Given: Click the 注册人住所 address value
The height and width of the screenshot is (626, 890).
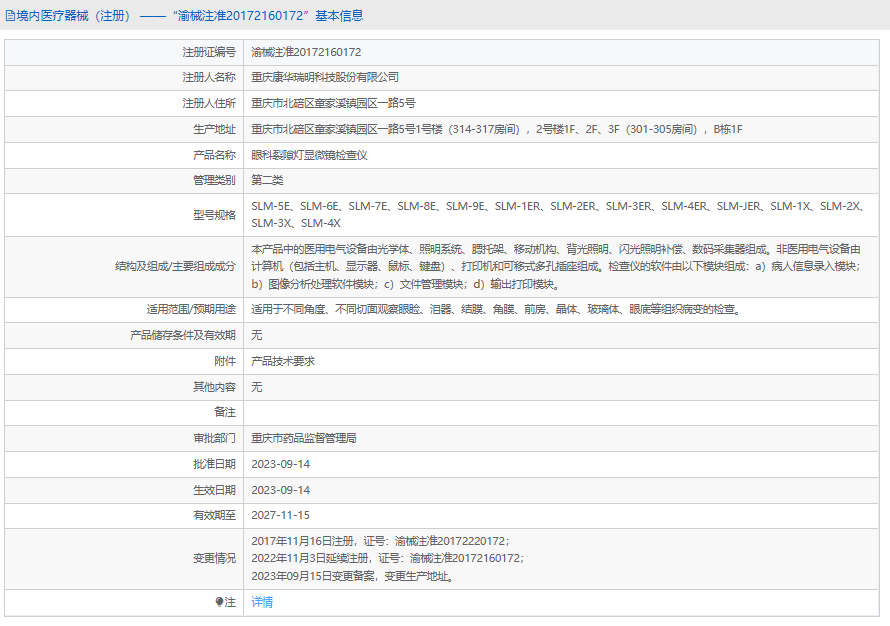Looking at the screenshot, I should pos(333,103).
